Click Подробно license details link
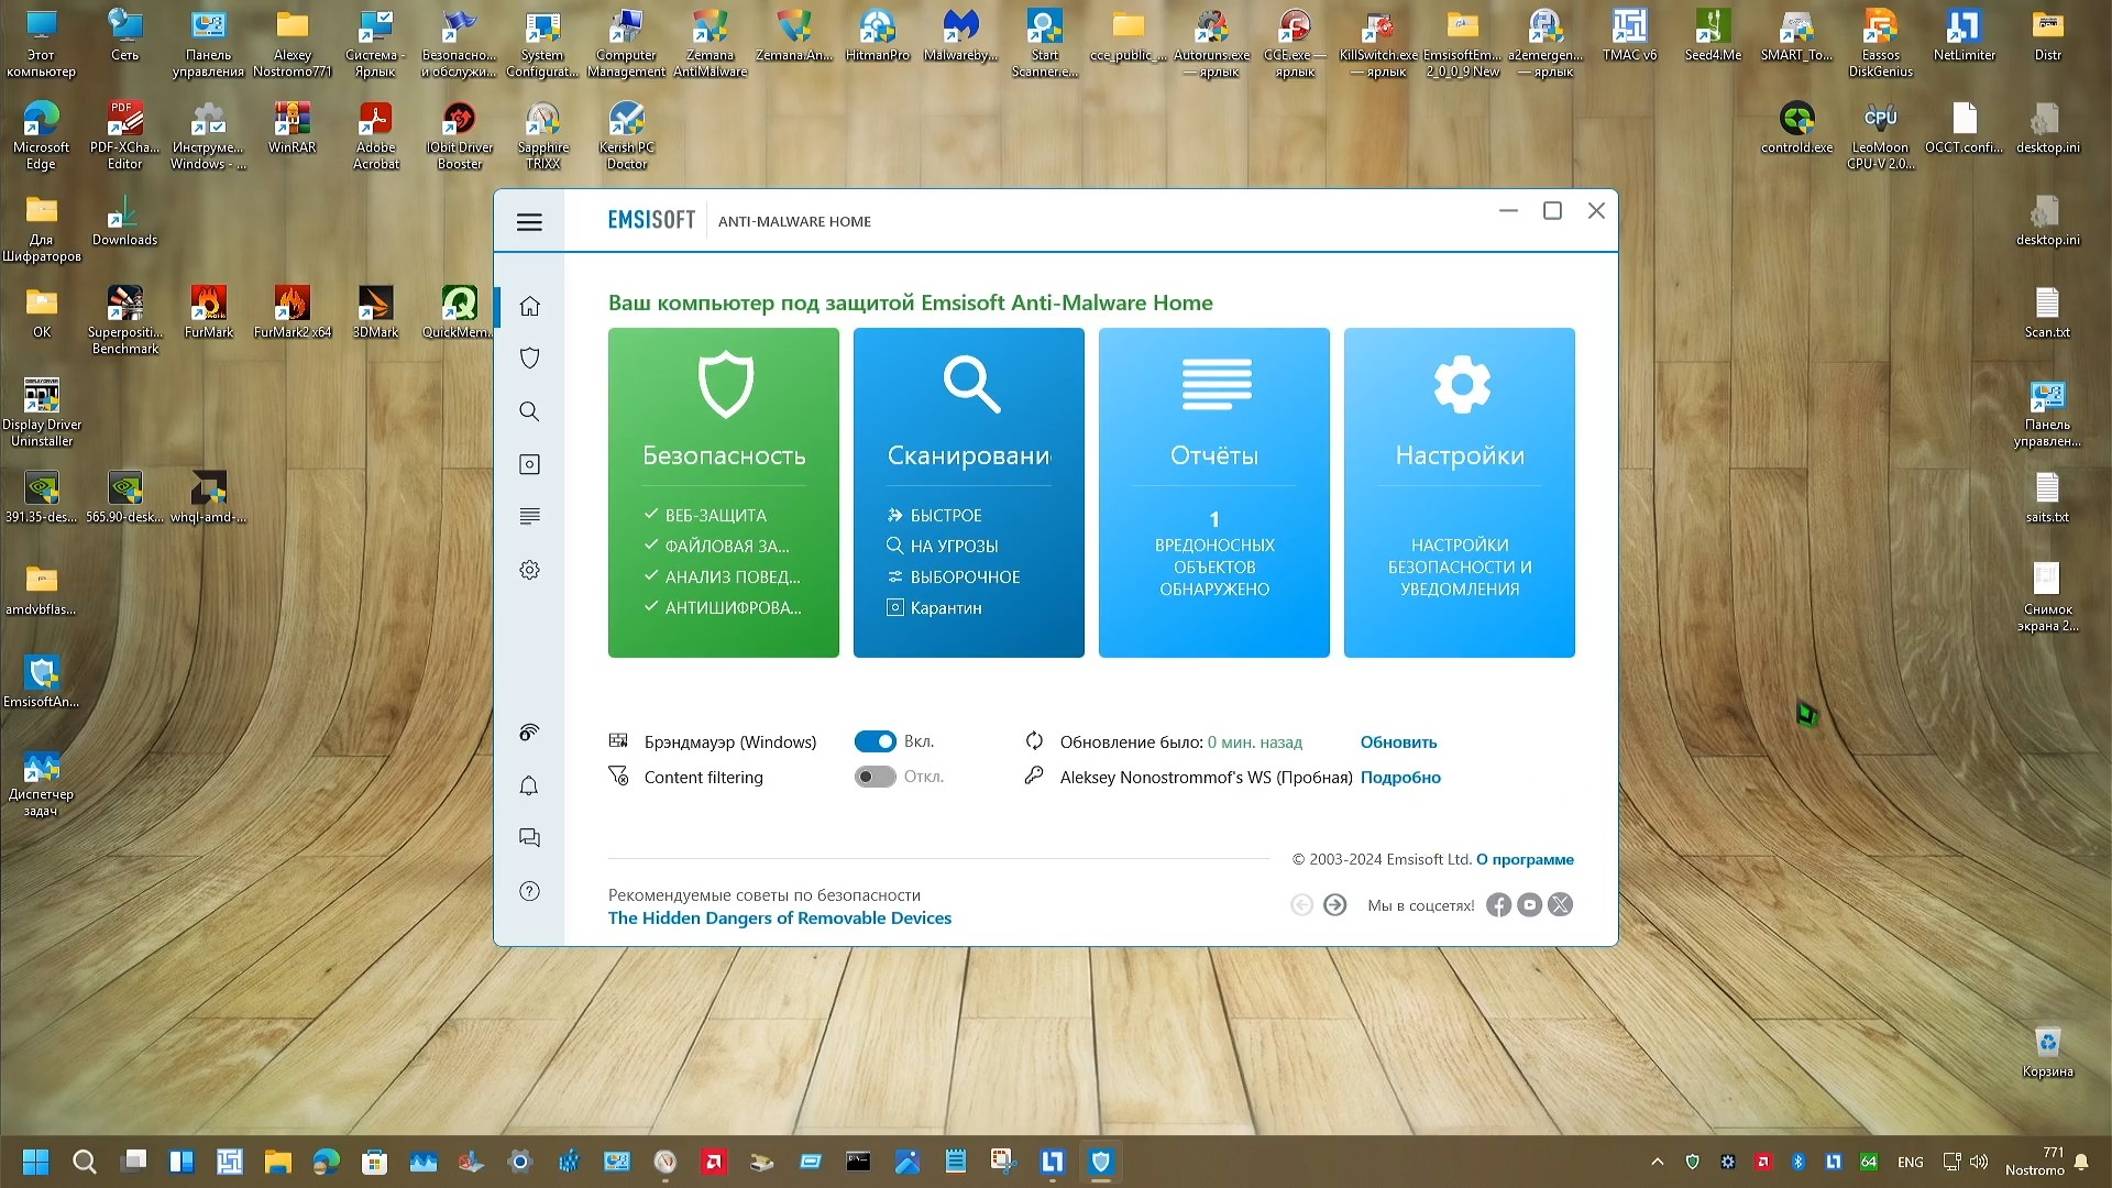 coord(1399,777)
